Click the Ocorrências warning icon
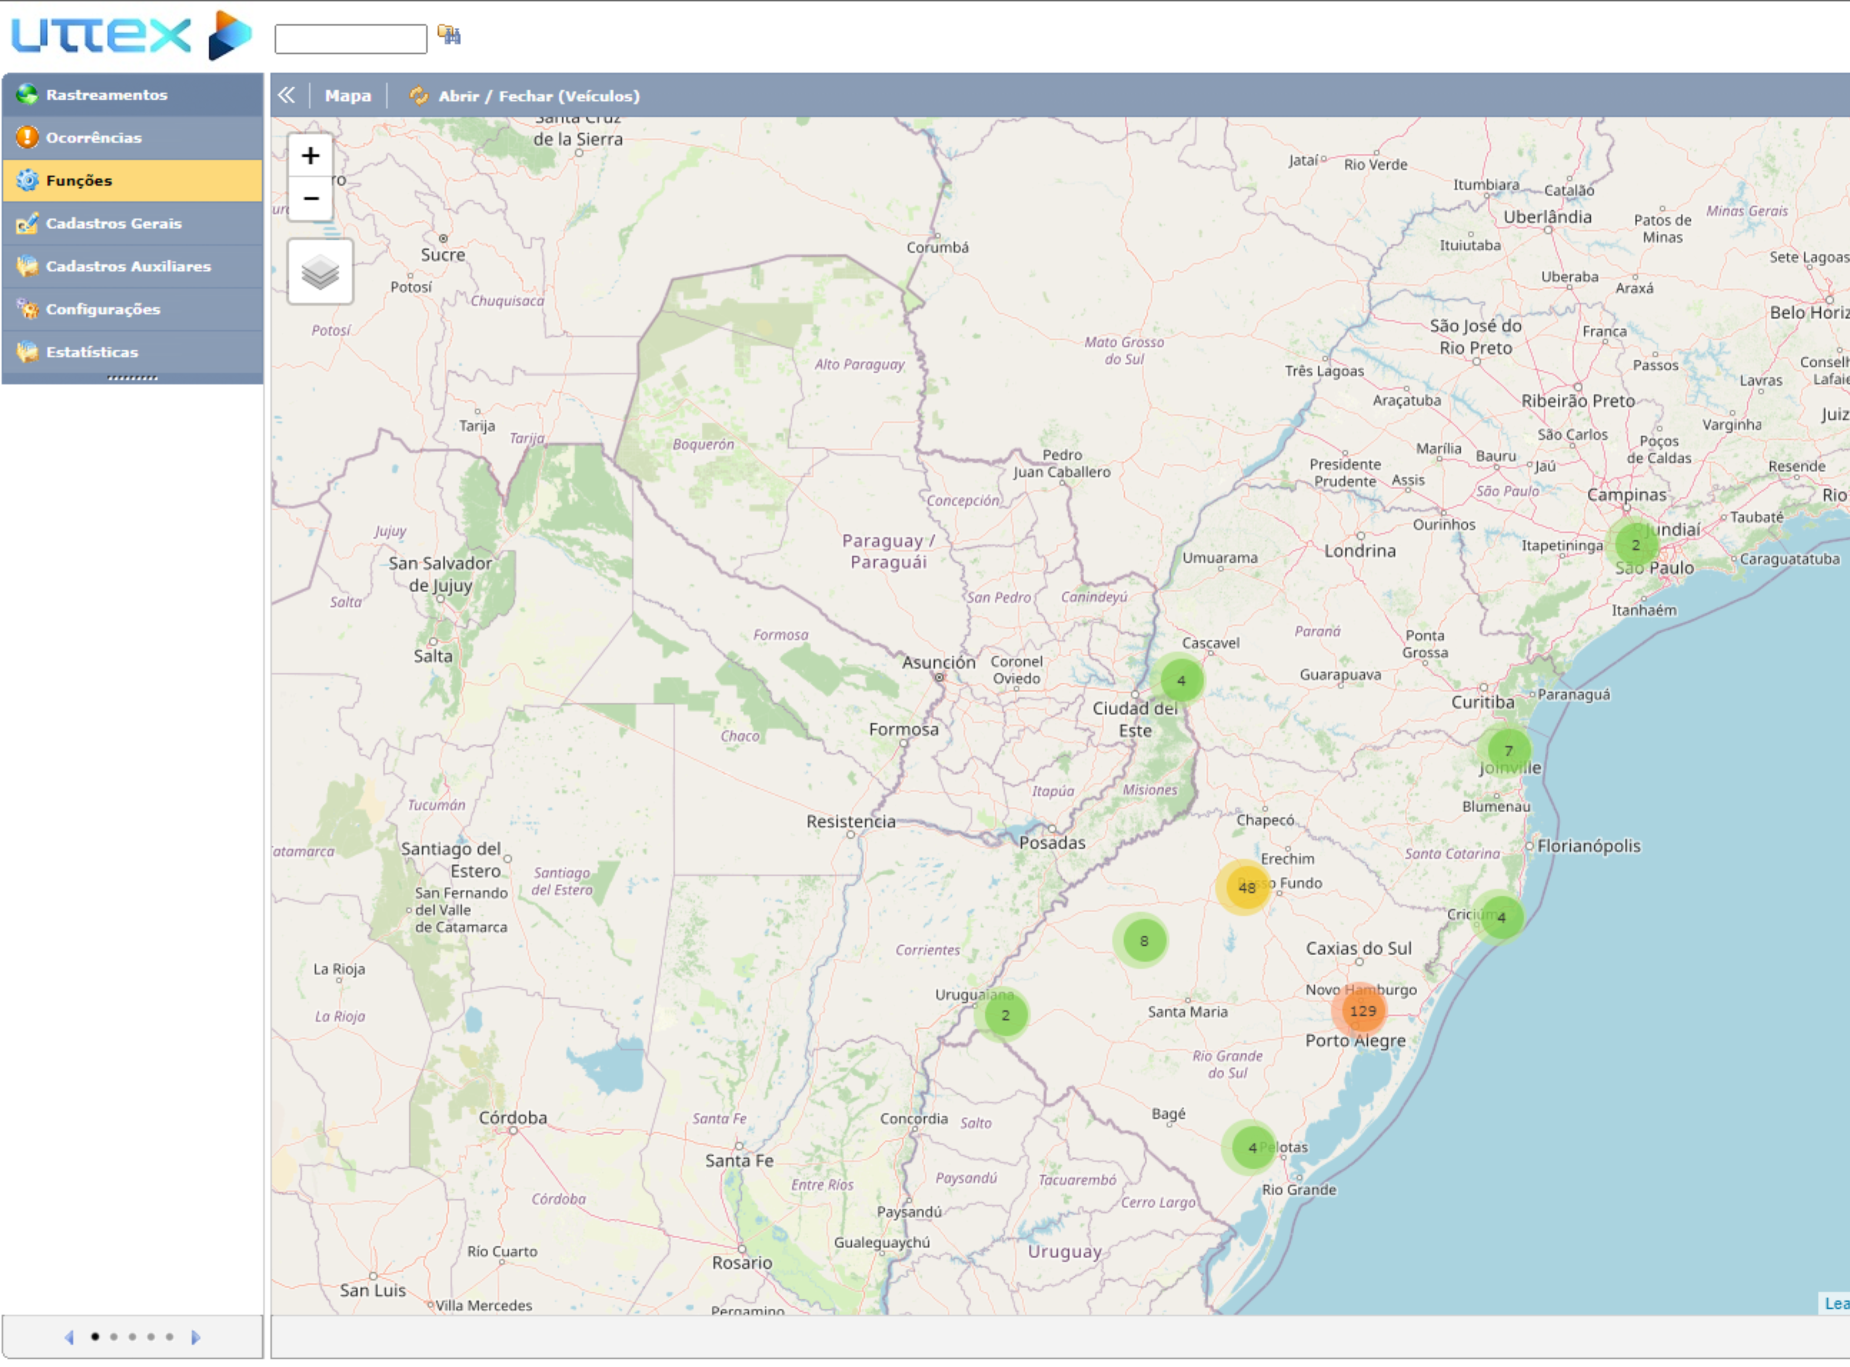This screenshot has width=1850, height=1367. click(27, 138)
